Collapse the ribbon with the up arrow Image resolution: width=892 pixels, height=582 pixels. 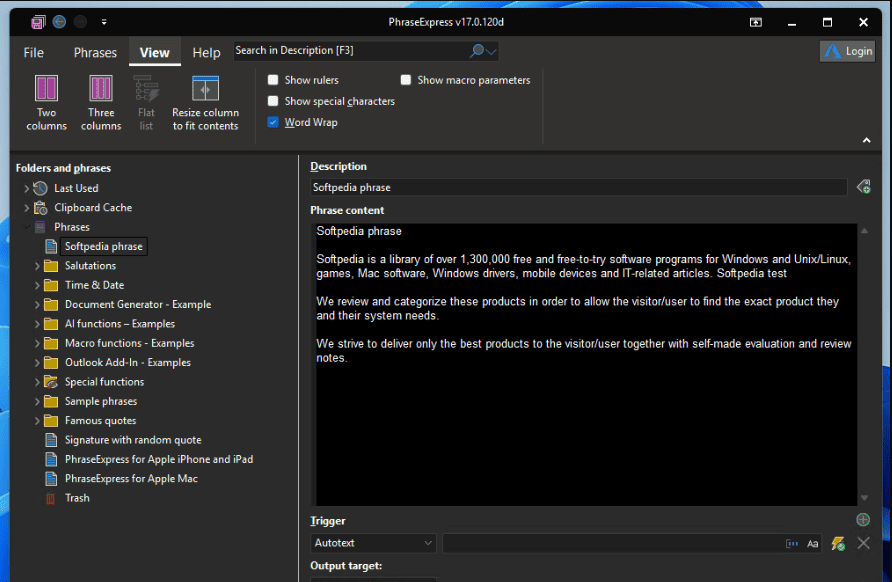[866, 140]
